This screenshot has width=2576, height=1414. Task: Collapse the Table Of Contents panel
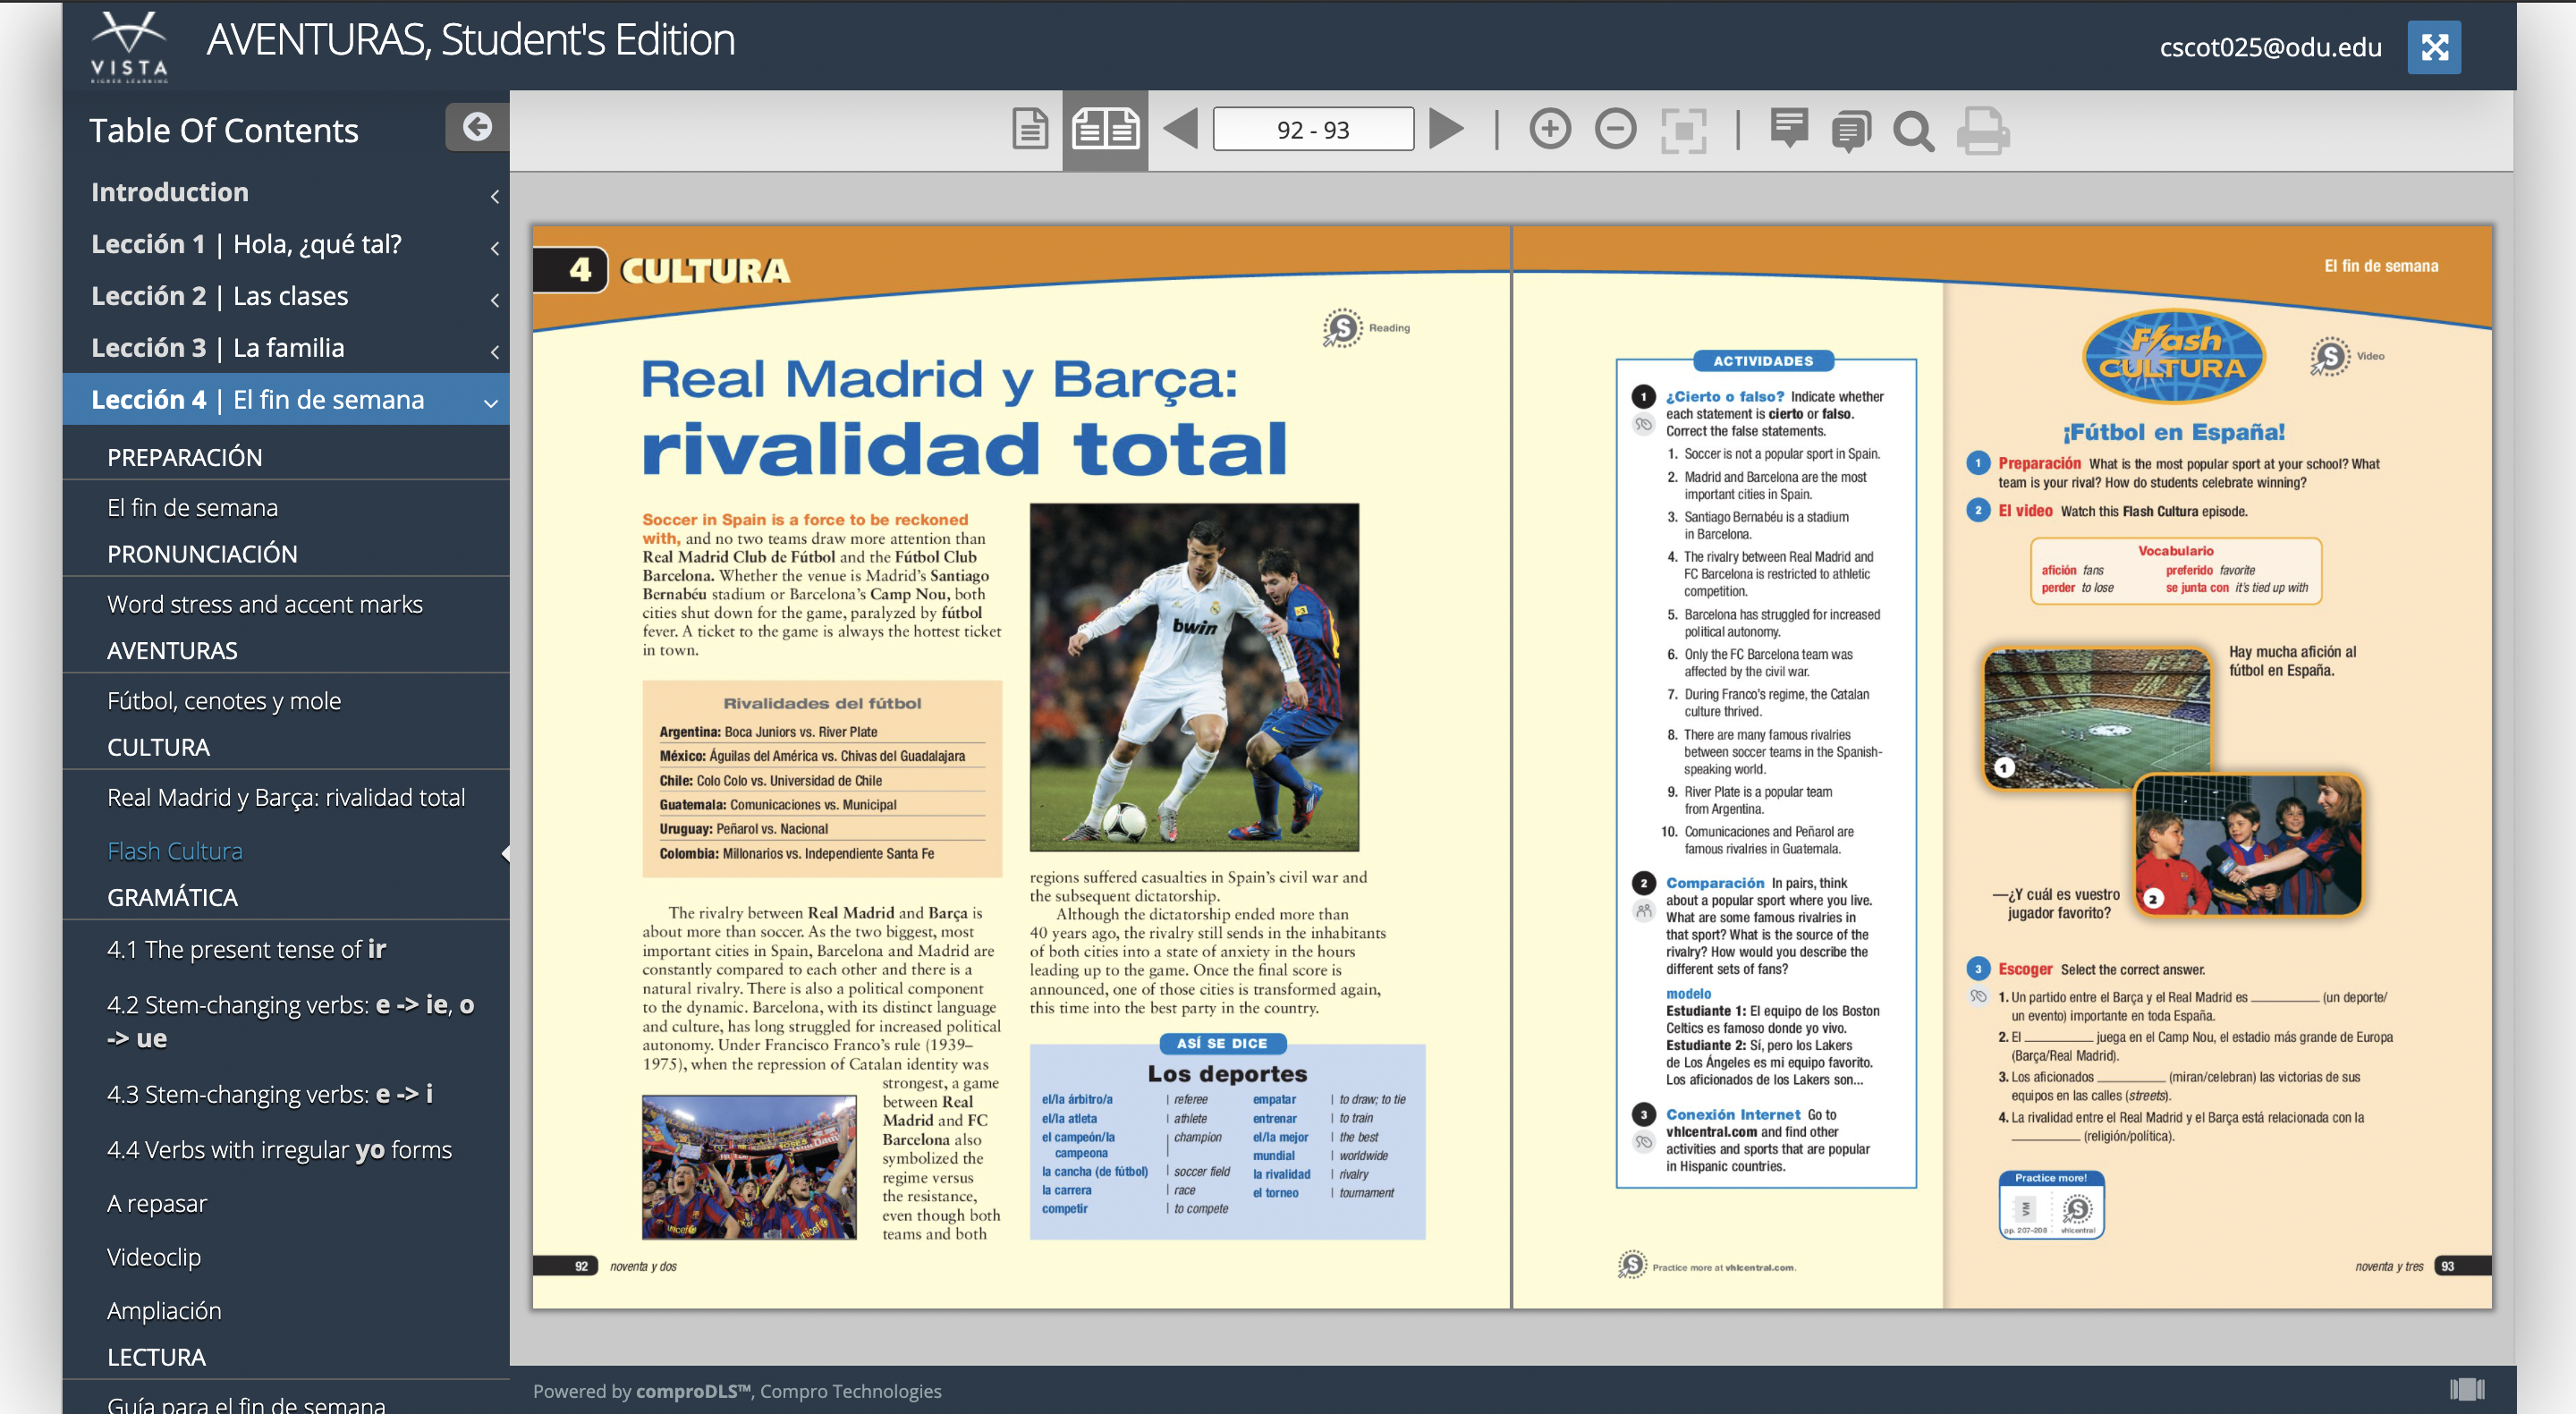coord(477,127)
